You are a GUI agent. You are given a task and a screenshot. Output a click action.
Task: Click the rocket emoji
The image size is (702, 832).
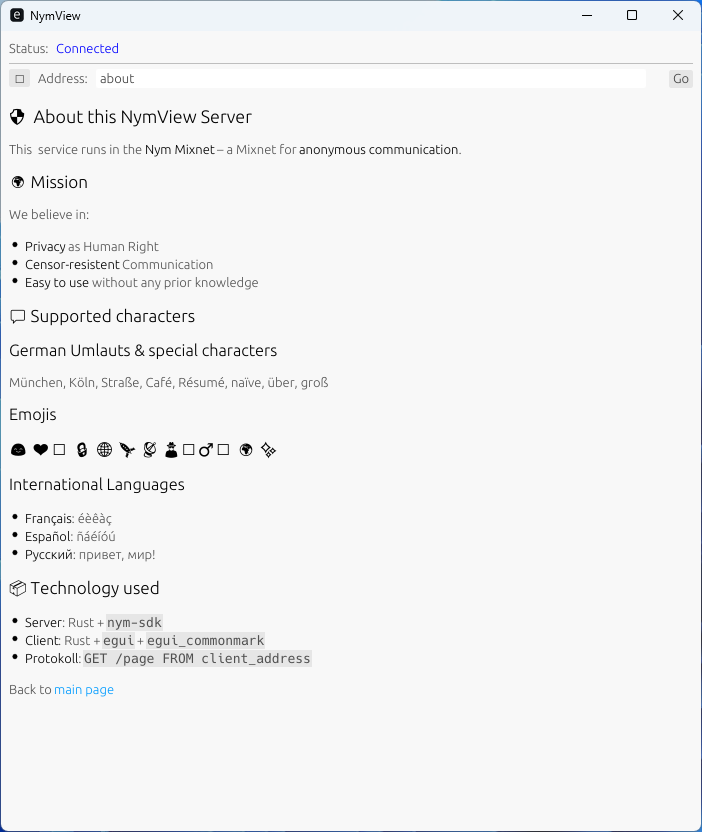pos(127,451)
